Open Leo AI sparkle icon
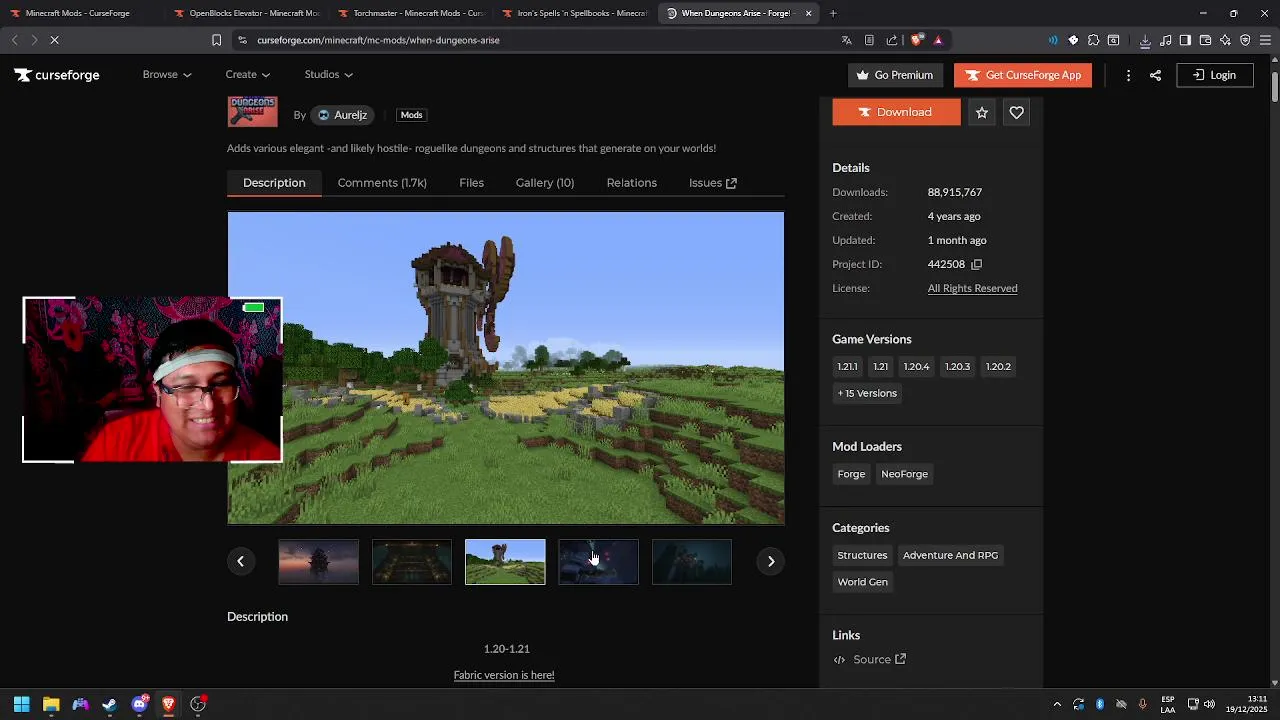The width and height of the screenshot is (1280, 720). (1225, 40)
